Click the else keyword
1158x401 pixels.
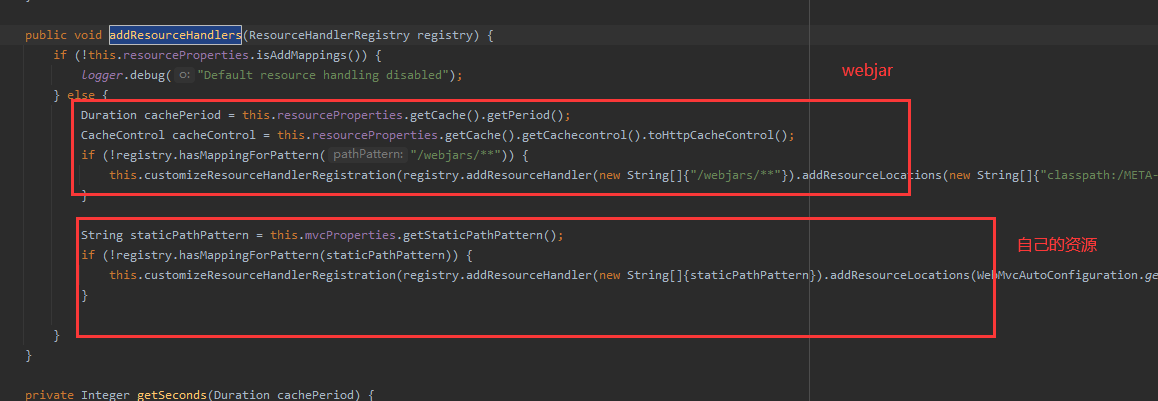80,95
